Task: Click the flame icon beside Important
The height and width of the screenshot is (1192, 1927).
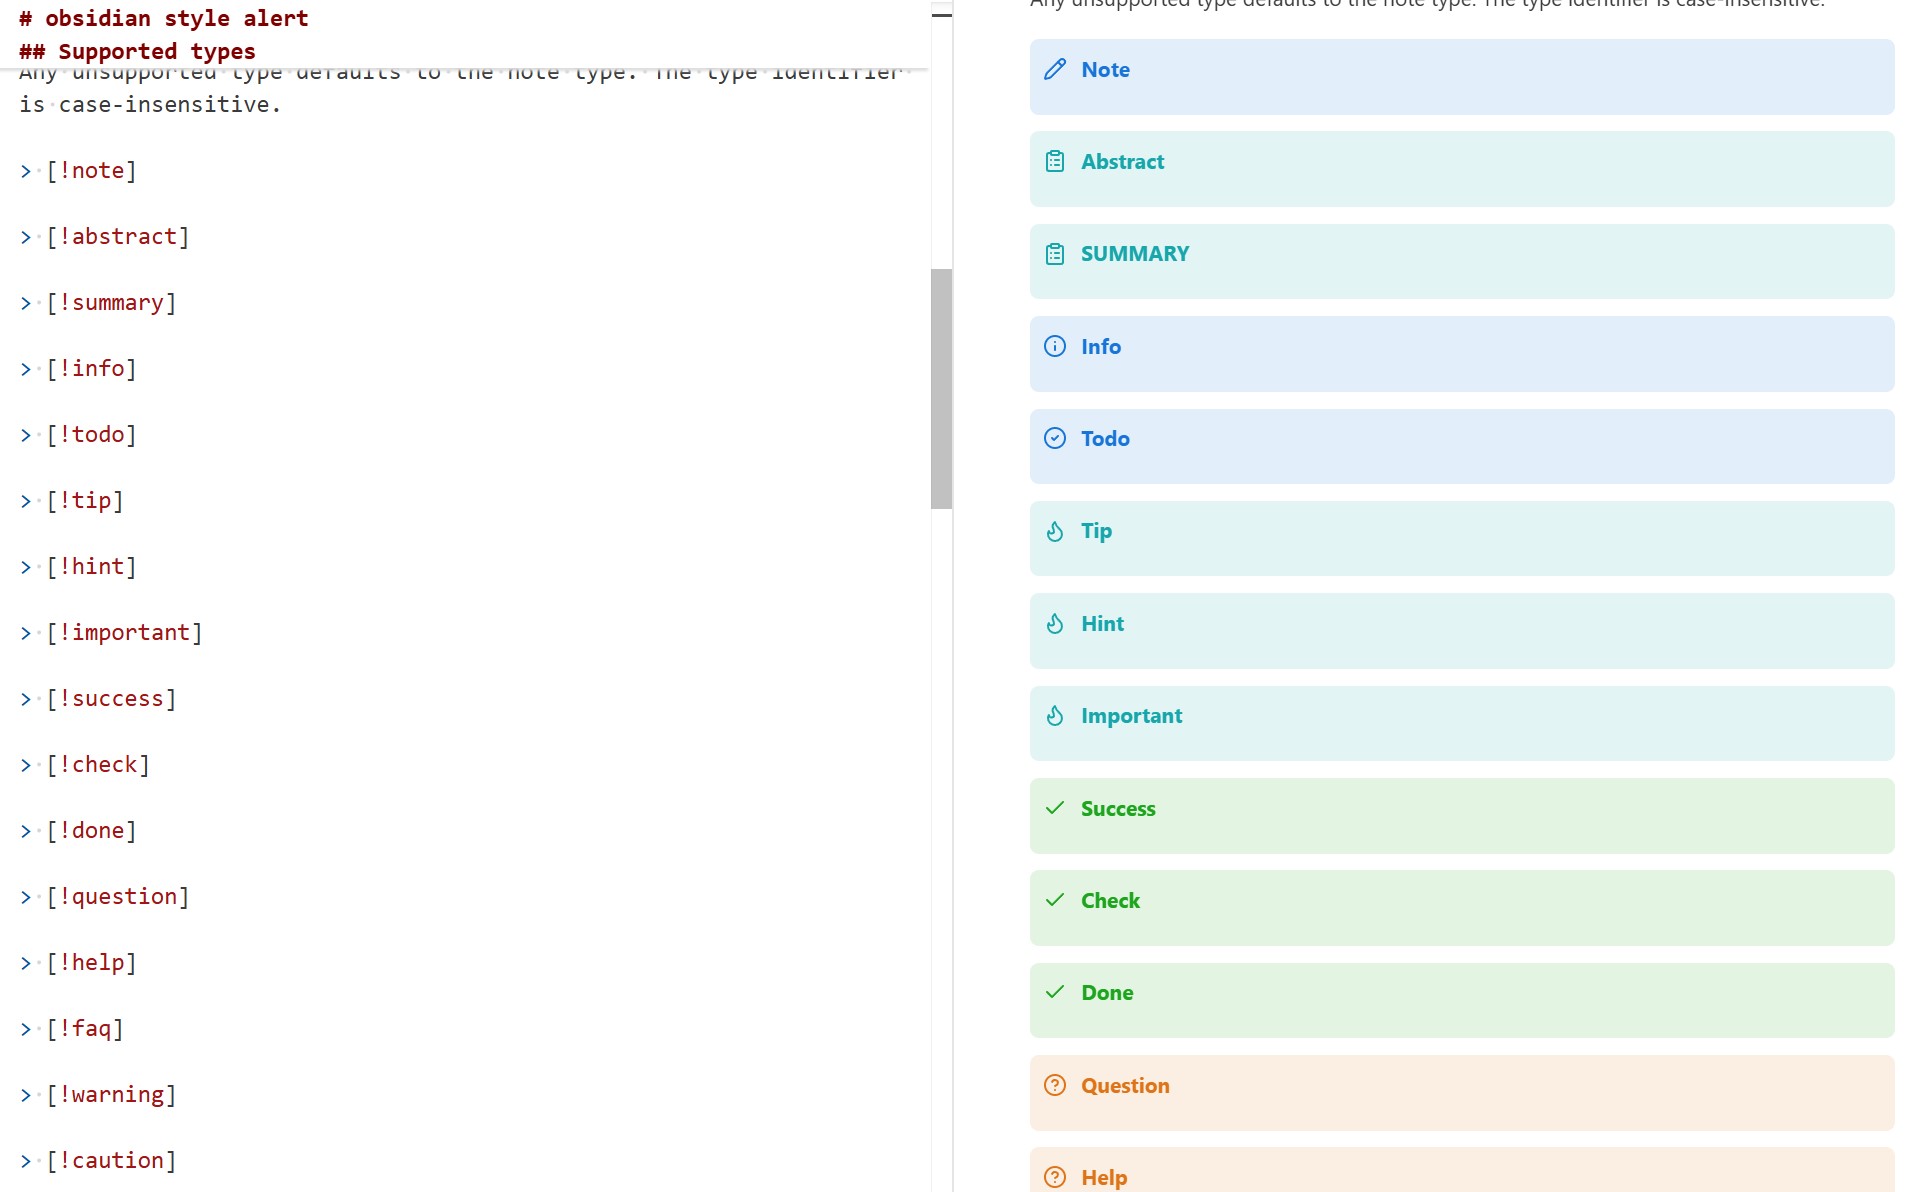Action: 1055,716
